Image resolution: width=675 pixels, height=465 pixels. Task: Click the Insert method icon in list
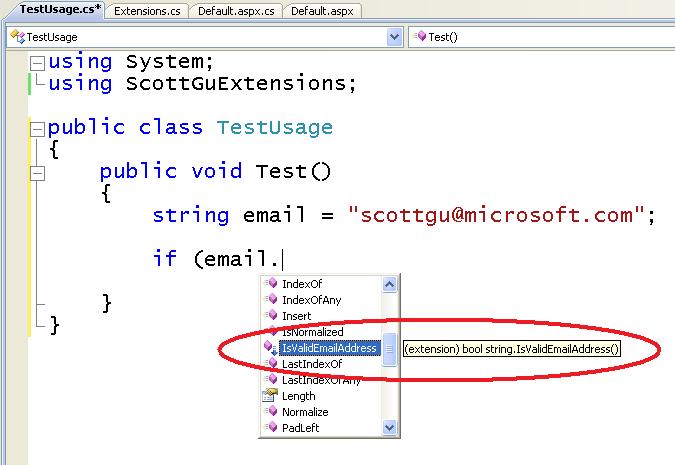[269, 316]
